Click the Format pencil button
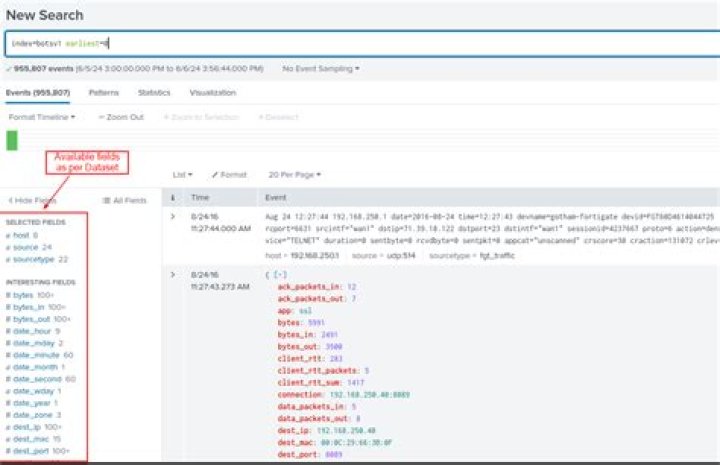This screenshot has height=465, width=720. pos(229,174)
